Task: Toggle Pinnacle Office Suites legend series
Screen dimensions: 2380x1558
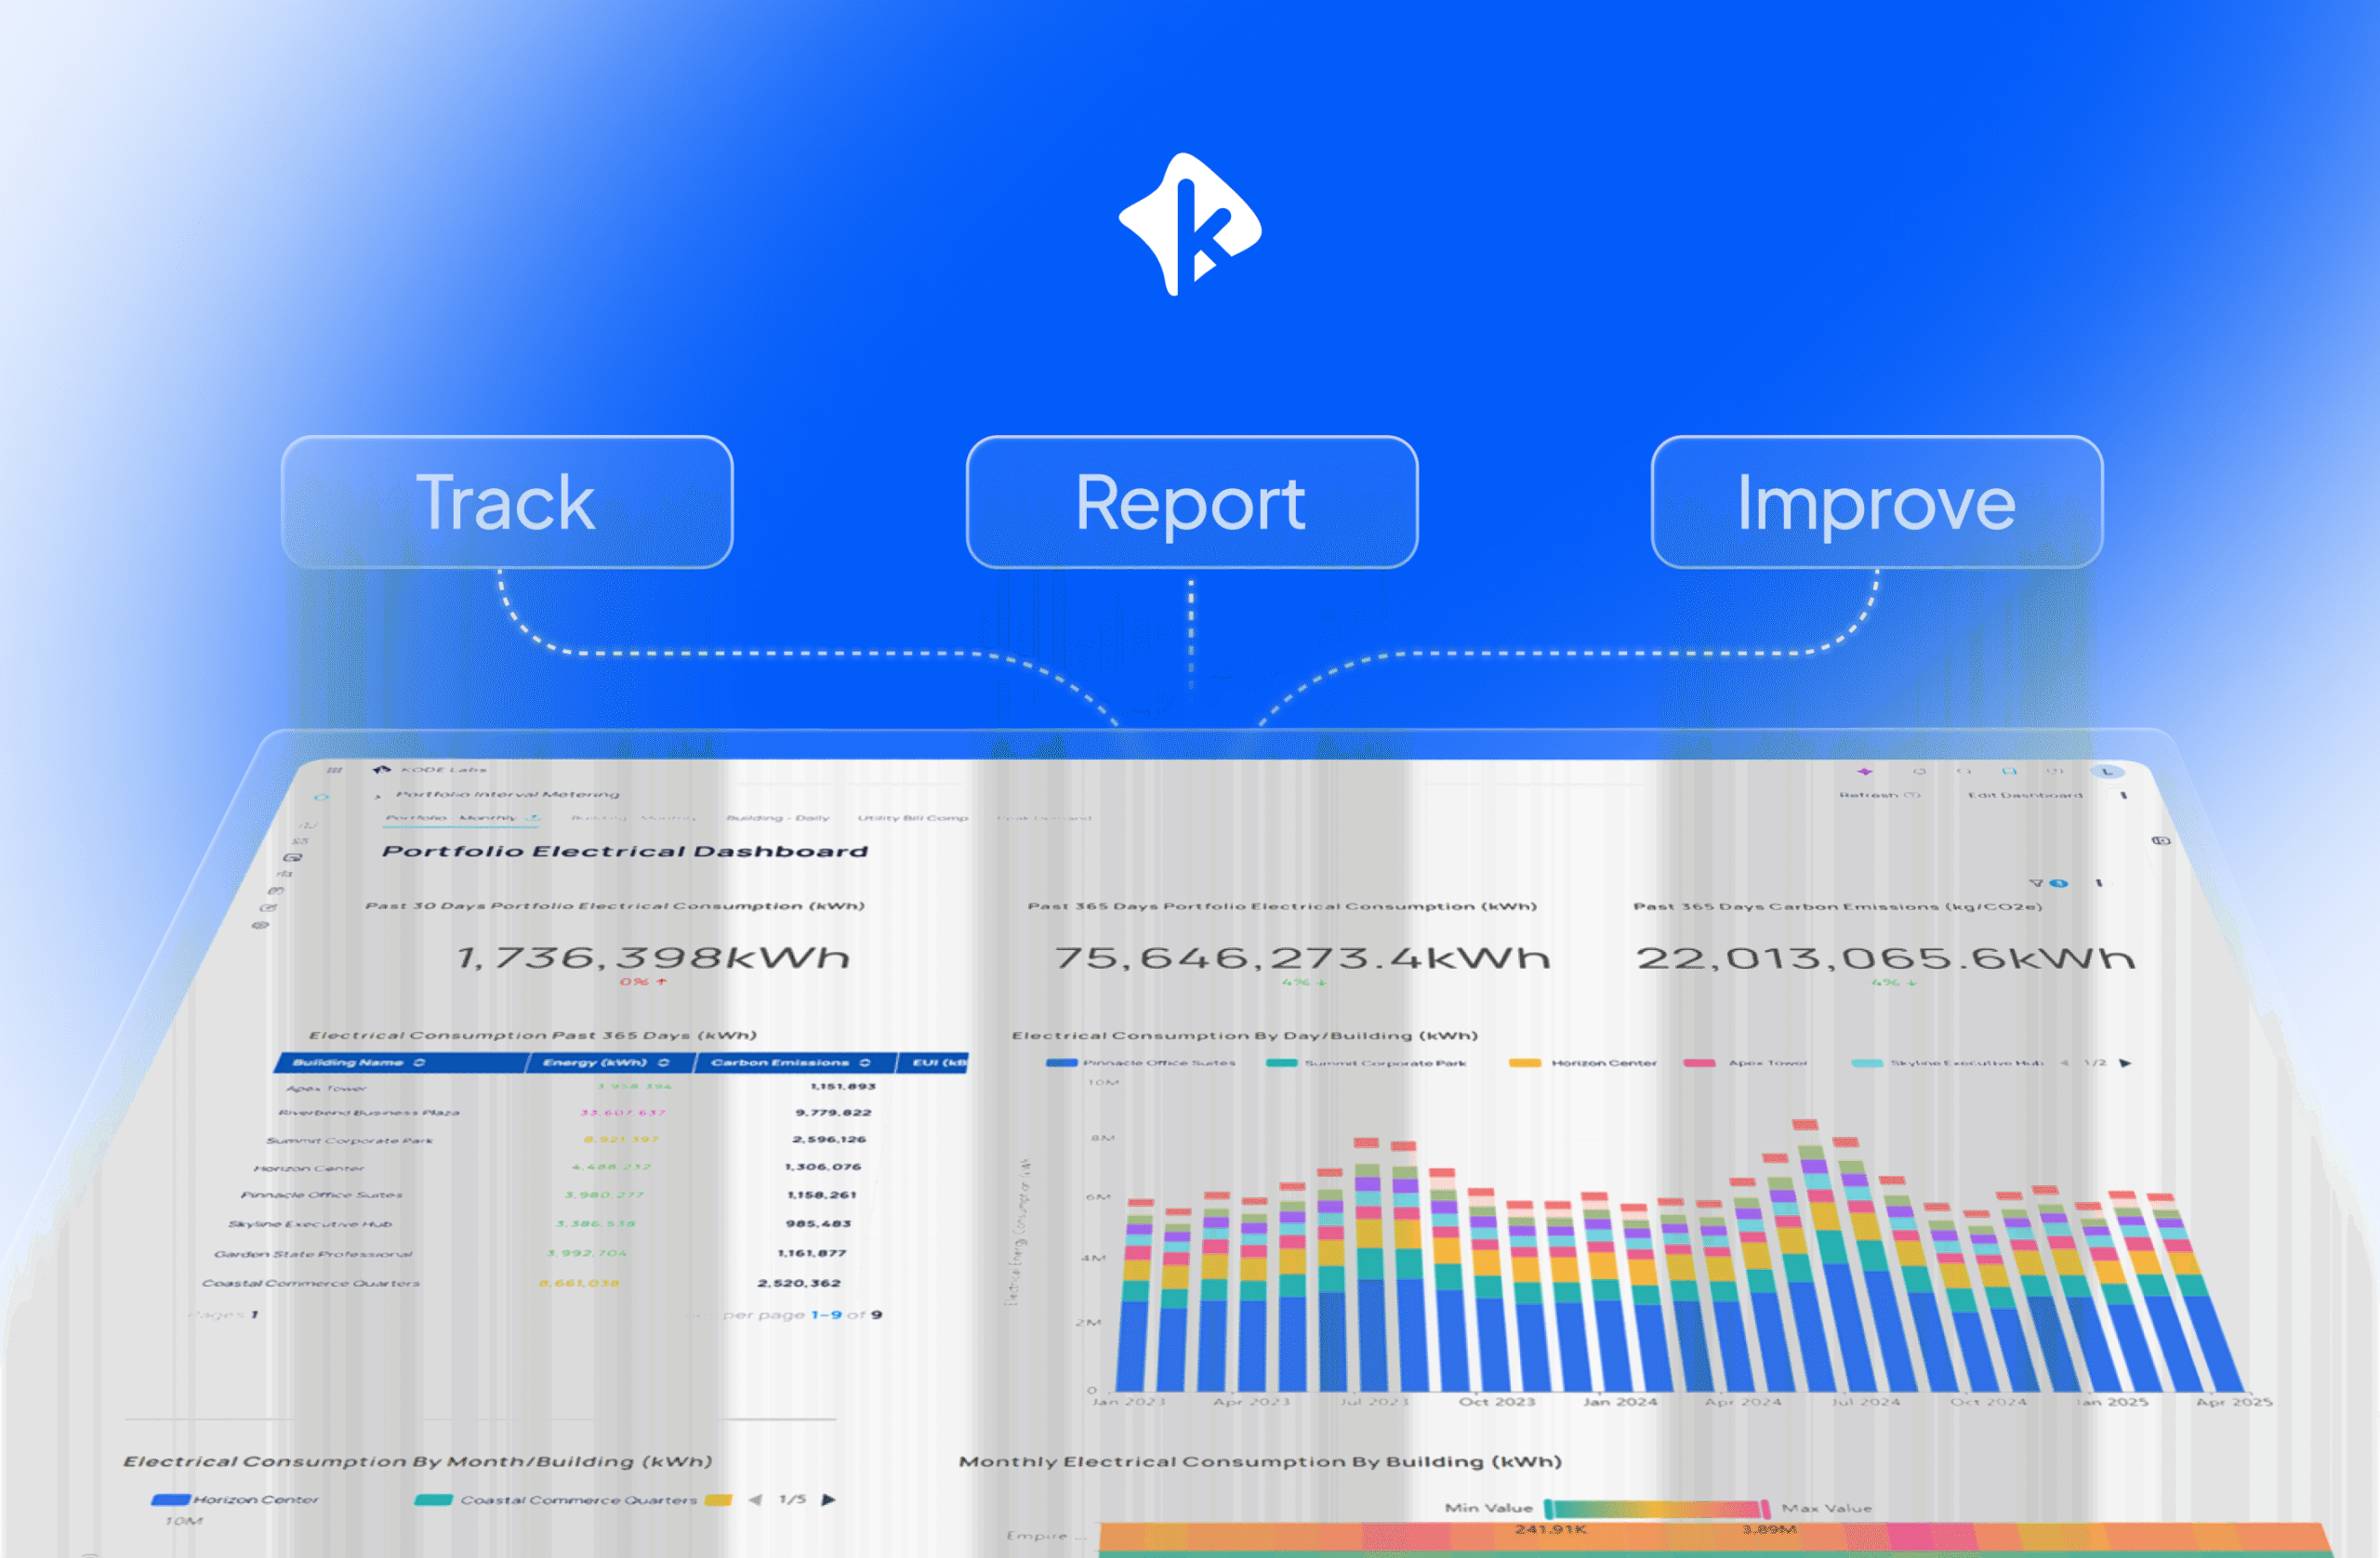Action: point(1140,1062)
